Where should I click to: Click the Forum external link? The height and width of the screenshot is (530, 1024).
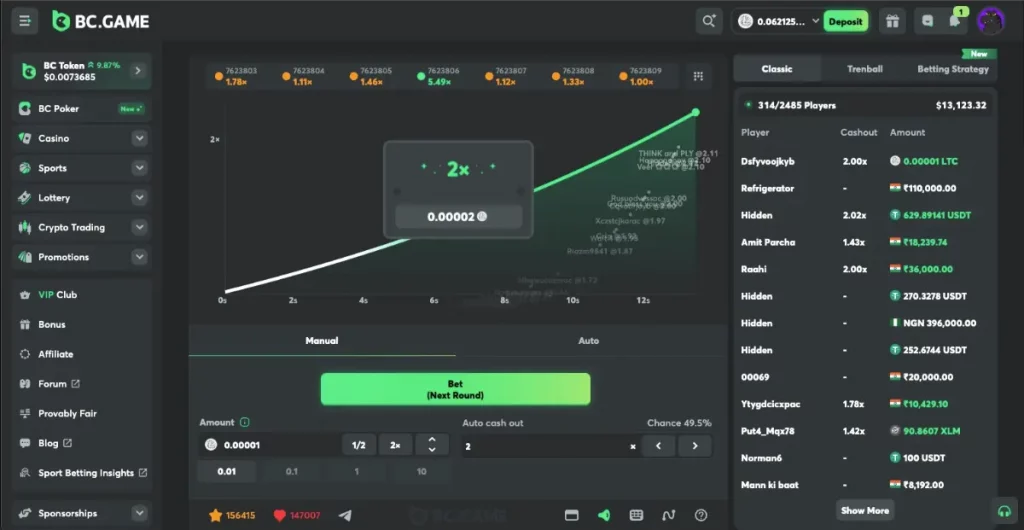[x=59, y=384]
